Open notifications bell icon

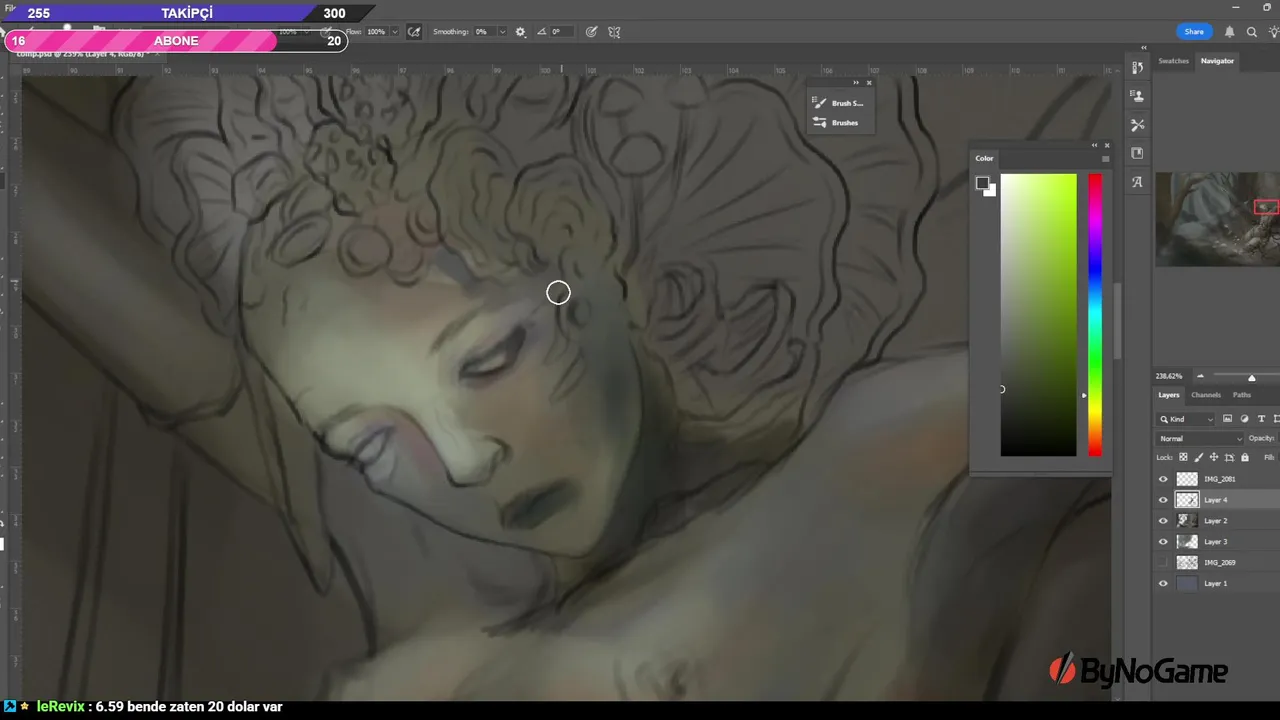pyautogui.click(x=1229, y=32)
